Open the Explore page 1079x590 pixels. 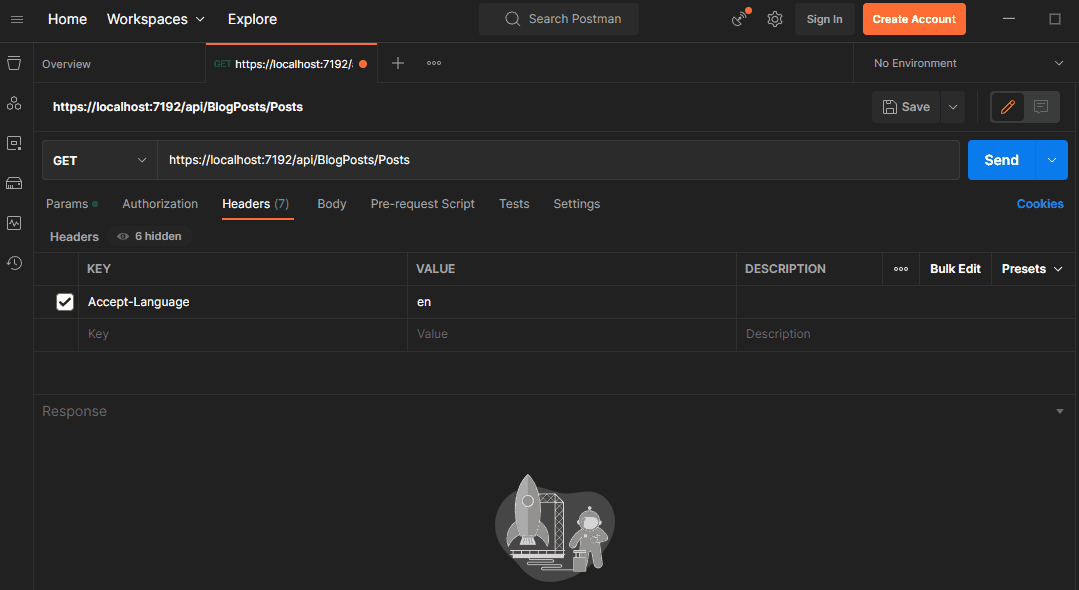[x=253, y=19]
